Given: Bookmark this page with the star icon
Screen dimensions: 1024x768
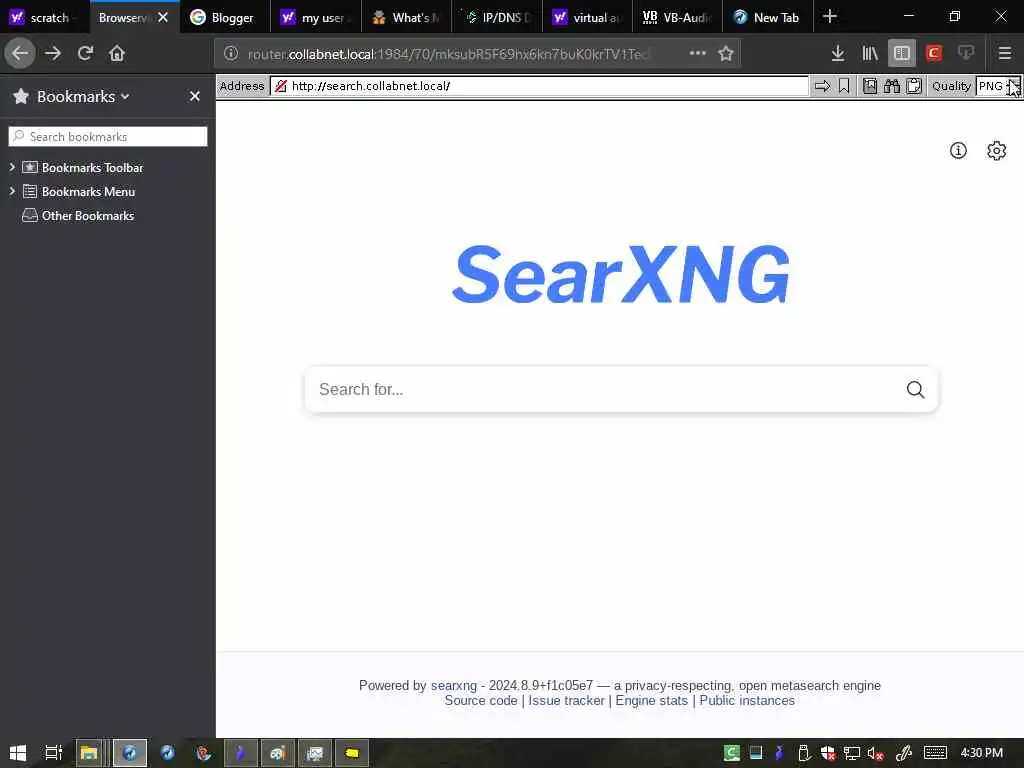Looking at the screenshot, I should [726, 53].
